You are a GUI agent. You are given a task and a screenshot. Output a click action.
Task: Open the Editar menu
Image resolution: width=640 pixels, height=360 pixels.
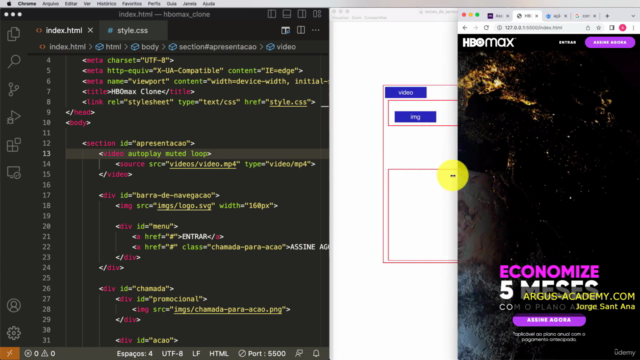click(71, 4)
